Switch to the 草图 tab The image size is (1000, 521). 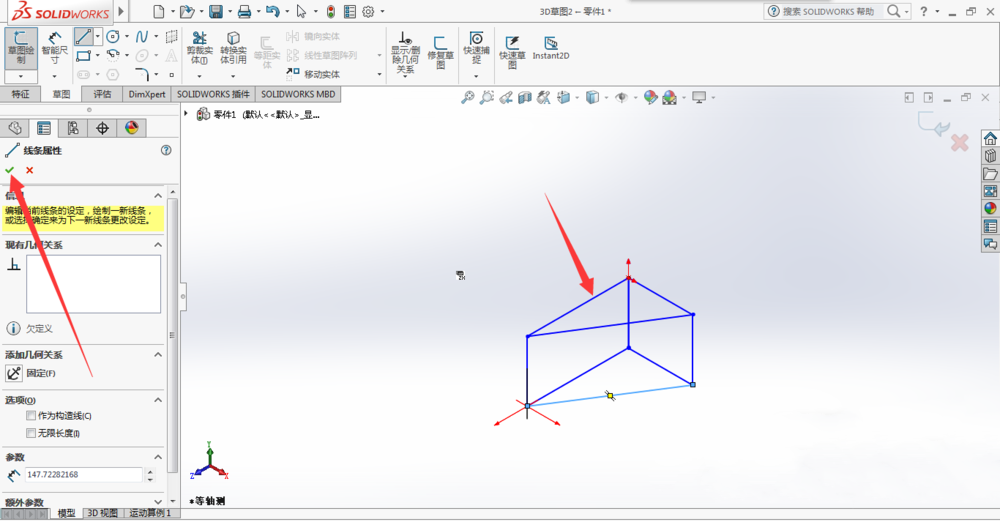point(61,94)
